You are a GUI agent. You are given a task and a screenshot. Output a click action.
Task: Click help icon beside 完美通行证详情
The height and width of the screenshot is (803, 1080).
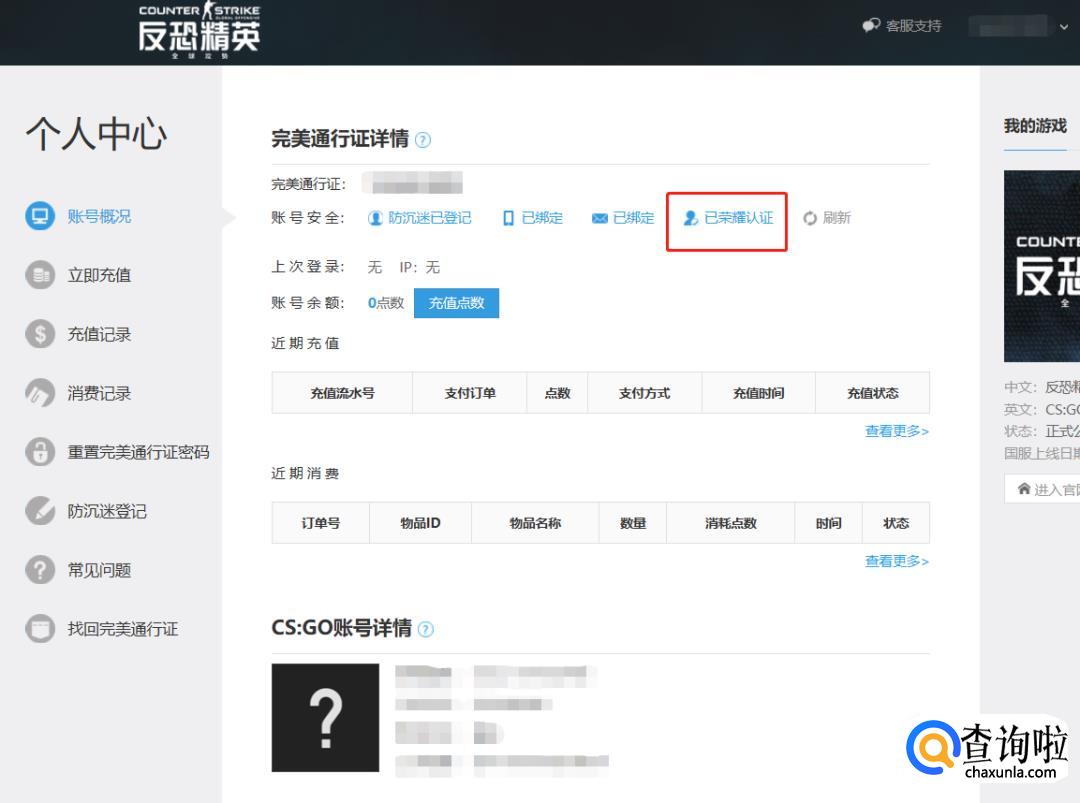coord(423,140)
